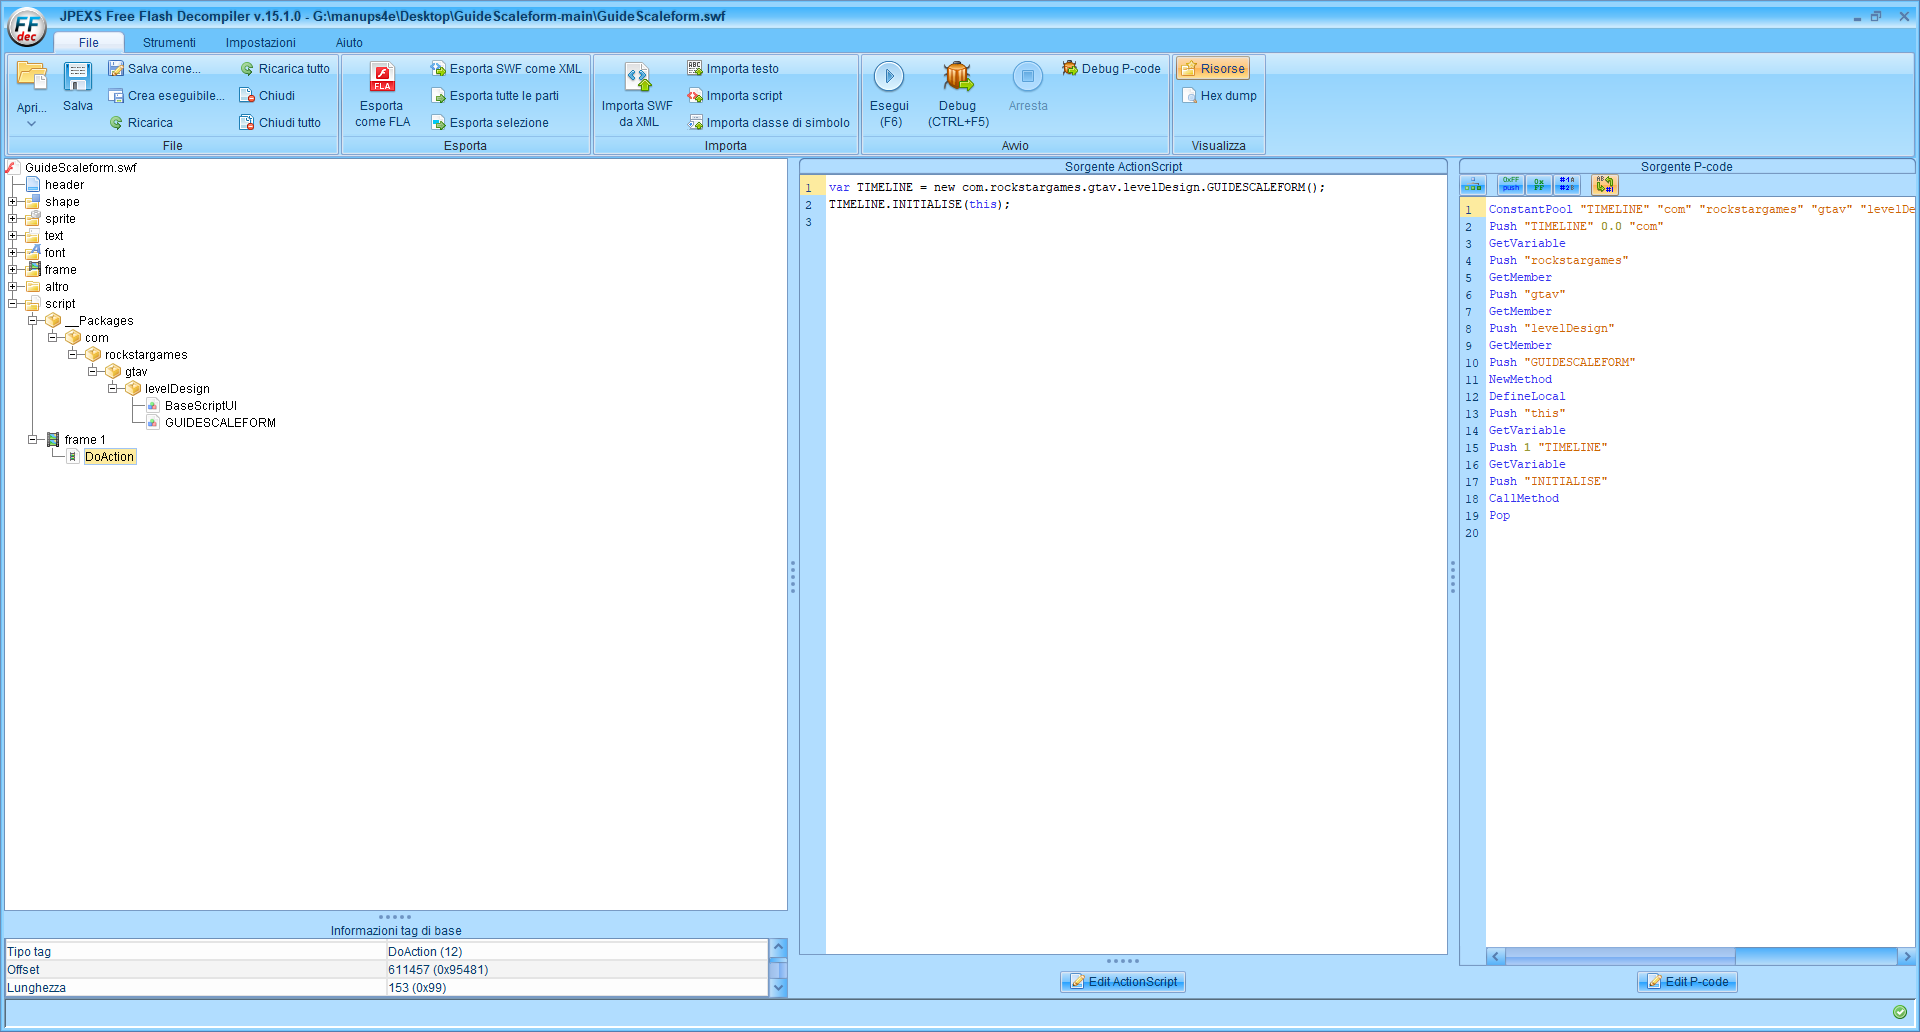Switch to the Impostazioni tab

point(260,43)
